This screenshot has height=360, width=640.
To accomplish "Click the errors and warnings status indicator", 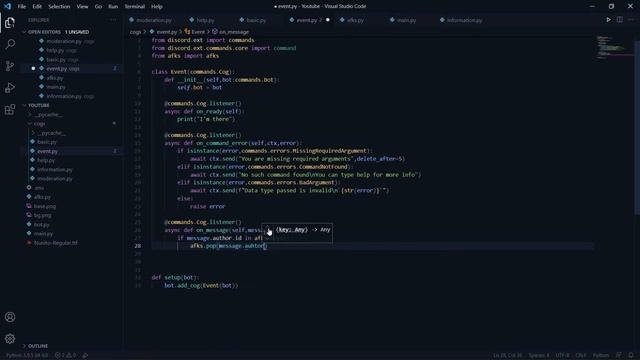I will [x=65, y=356].
